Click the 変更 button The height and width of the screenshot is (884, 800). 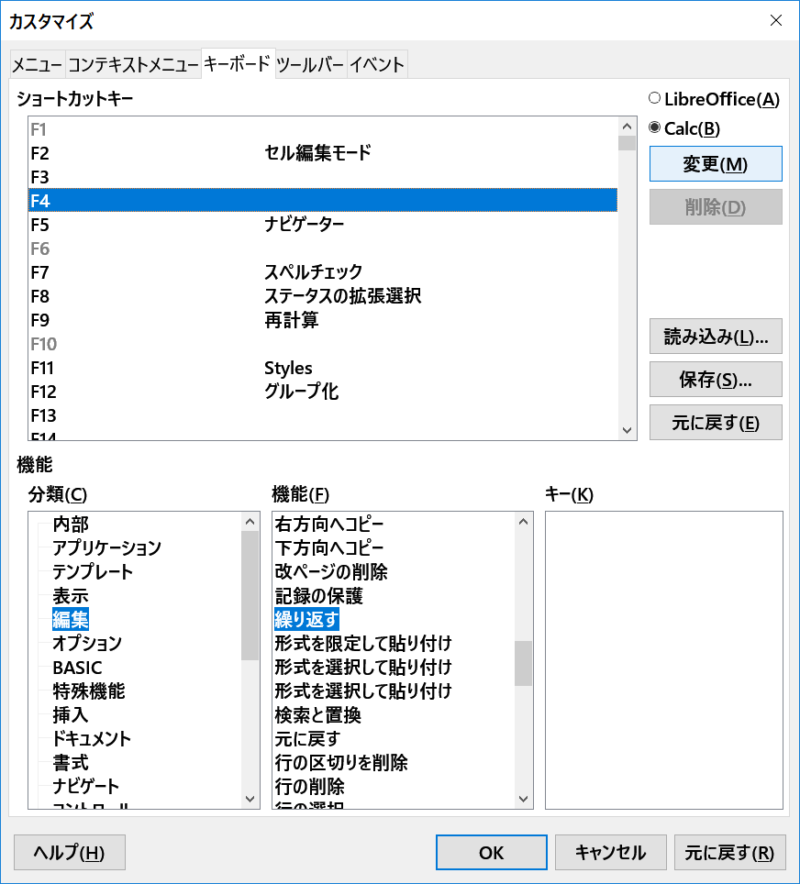click(715, 164)
